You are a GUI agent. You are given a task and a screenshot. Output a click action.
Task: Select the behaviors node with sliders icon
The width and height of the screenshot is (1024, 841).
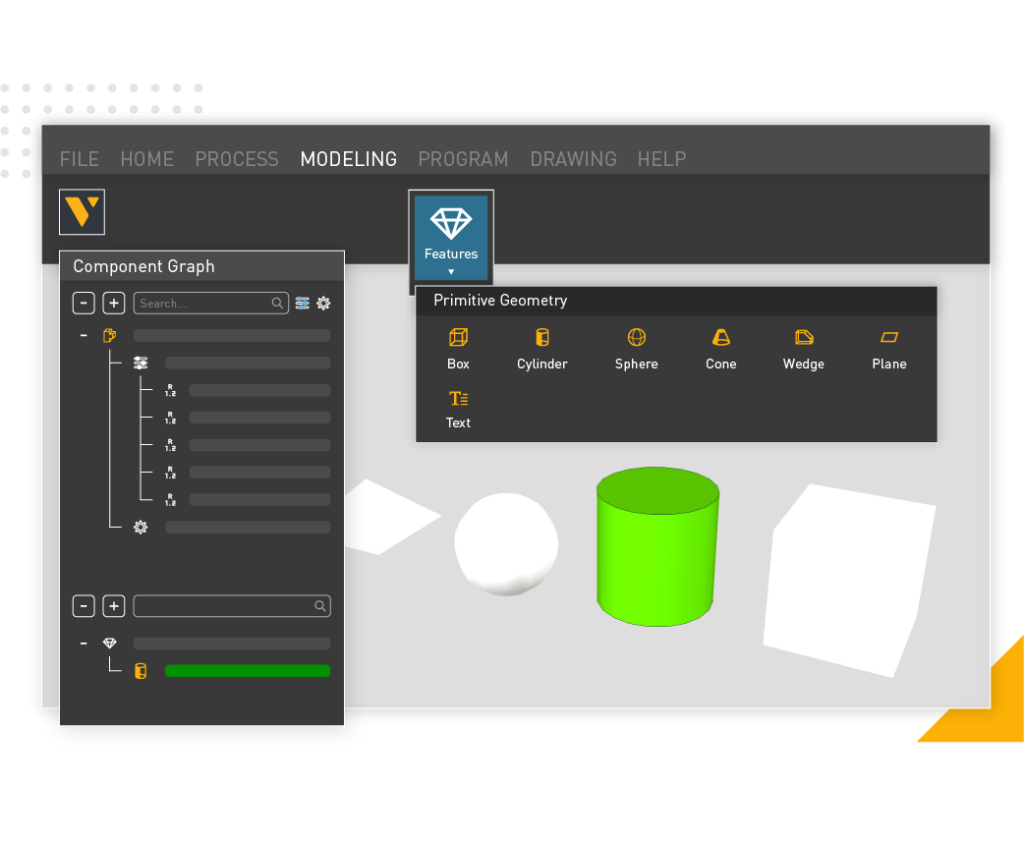[140, 363]
